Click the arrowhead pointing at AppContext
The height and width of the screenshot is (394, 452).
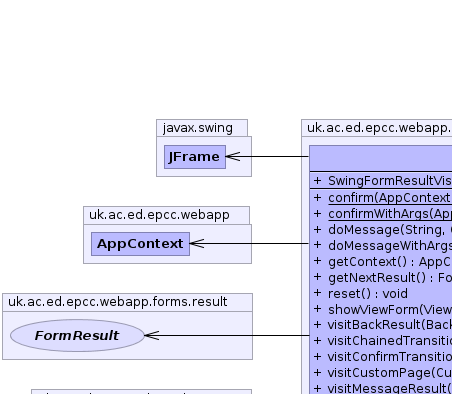pos(197,243)
